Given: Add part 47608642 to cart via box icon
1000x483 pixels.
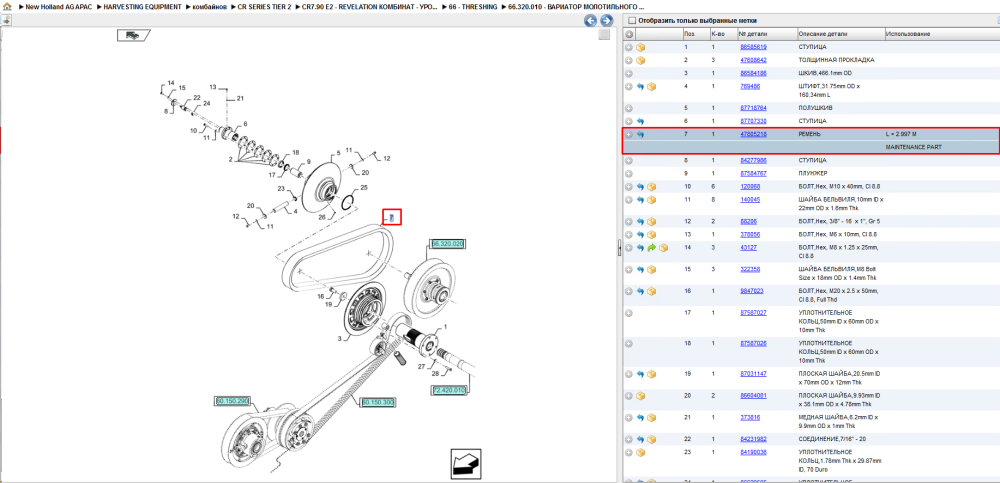Looking at the screenshot, I should 641,60.
